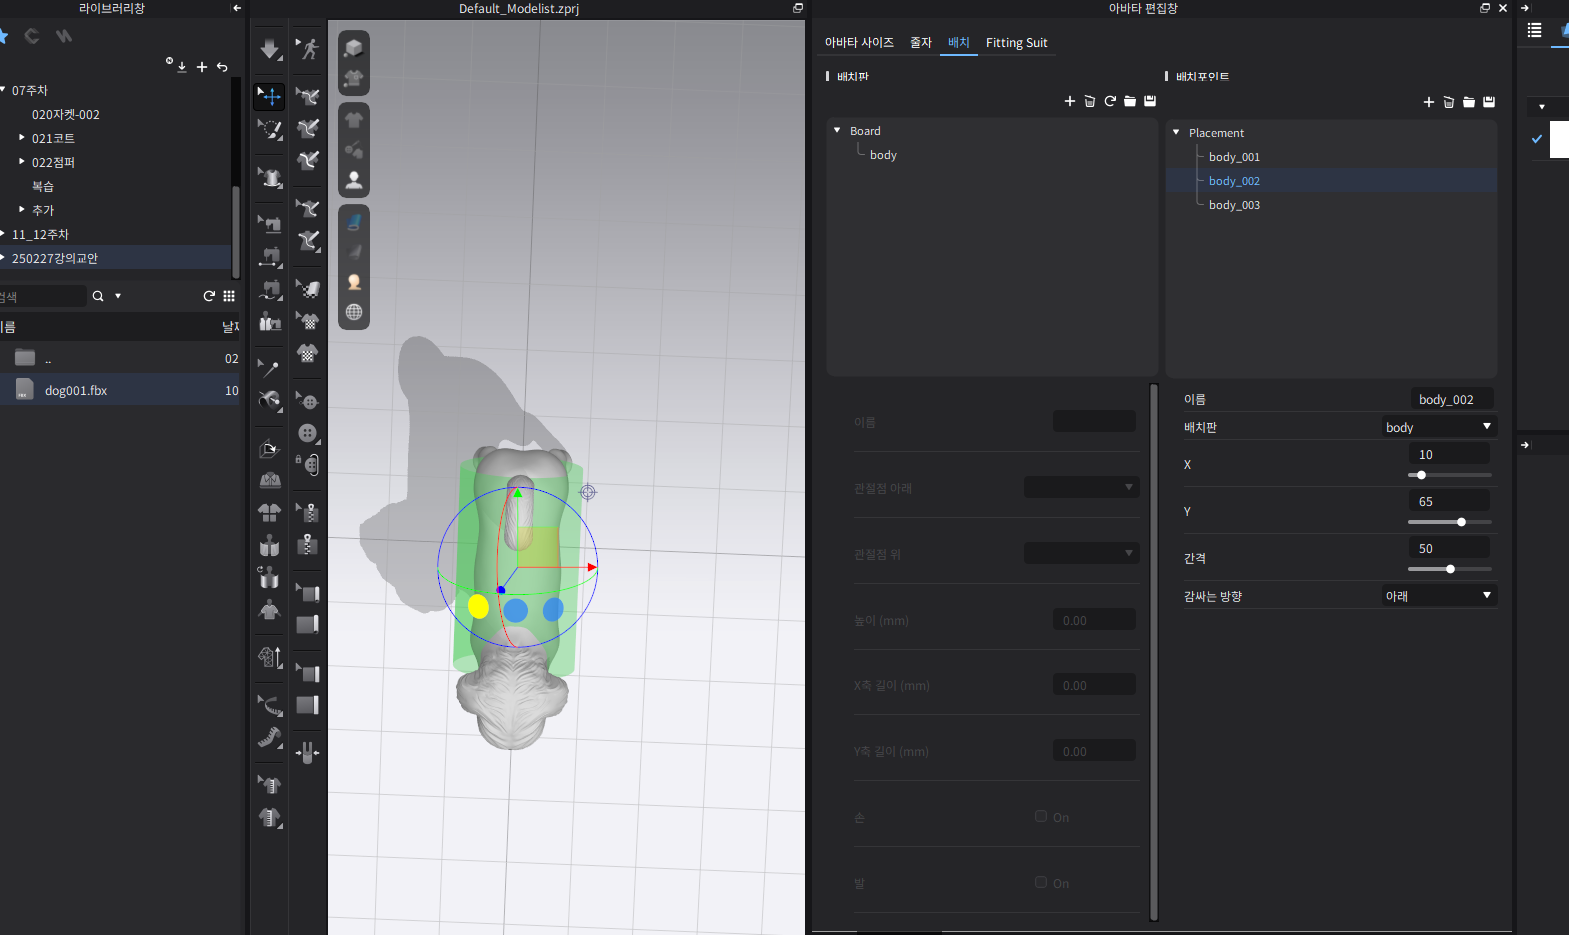1569x935 pixels.
Task: Toggle the wireframe globe icon in the 3D view
Action: coord(354,312)
